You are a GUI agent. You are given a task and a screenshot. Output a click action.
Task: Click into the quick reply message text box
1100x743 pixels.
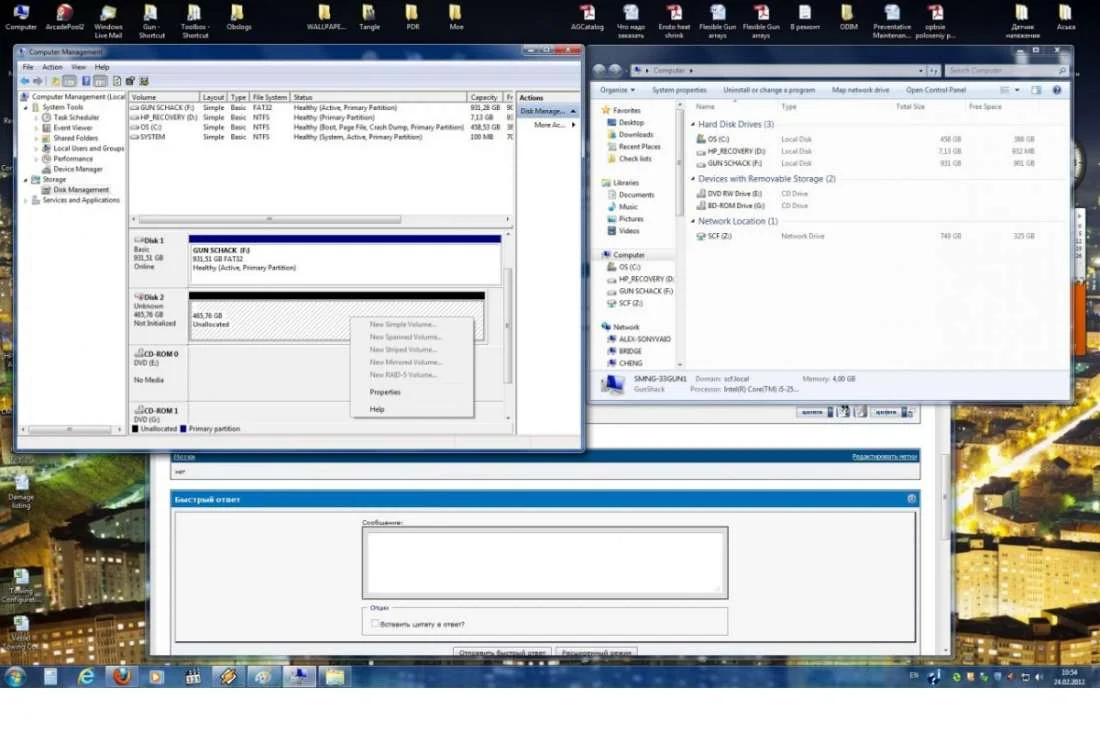coord(544,561)
